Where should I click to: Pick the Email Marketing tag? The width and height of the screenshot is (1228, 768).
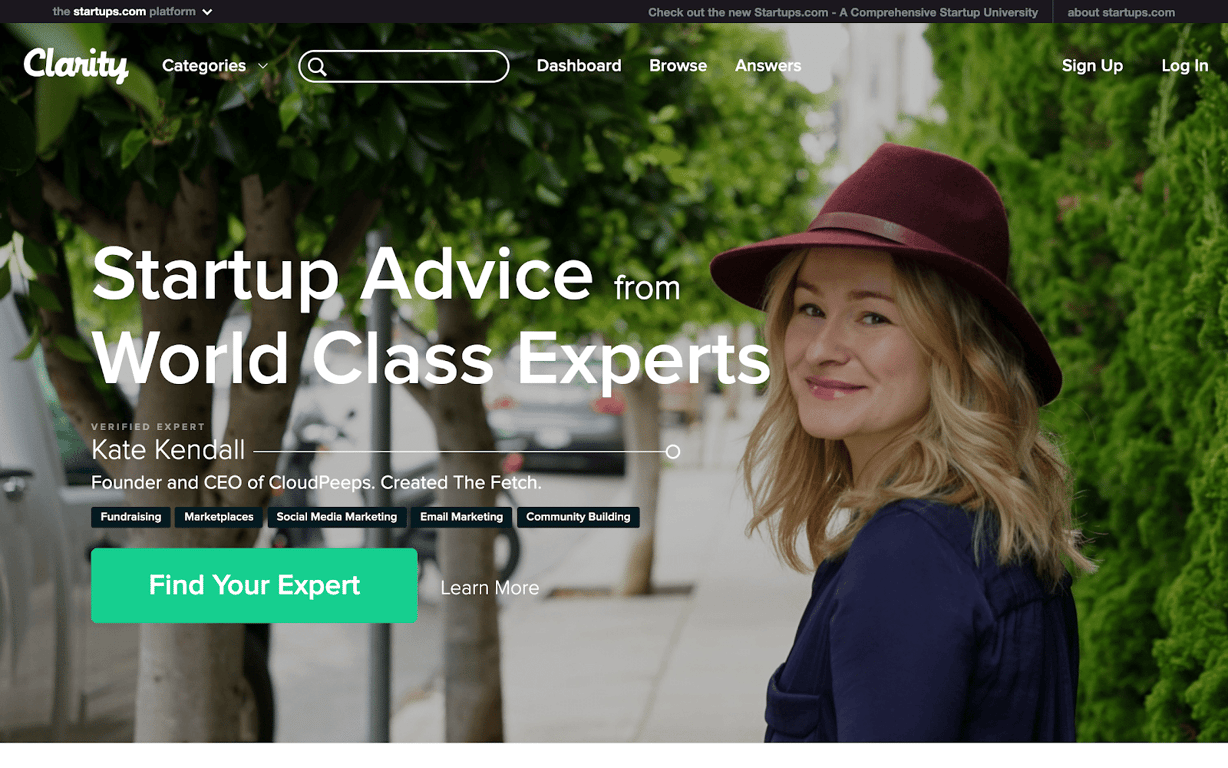pyautogui.click(x=461, y=517)
